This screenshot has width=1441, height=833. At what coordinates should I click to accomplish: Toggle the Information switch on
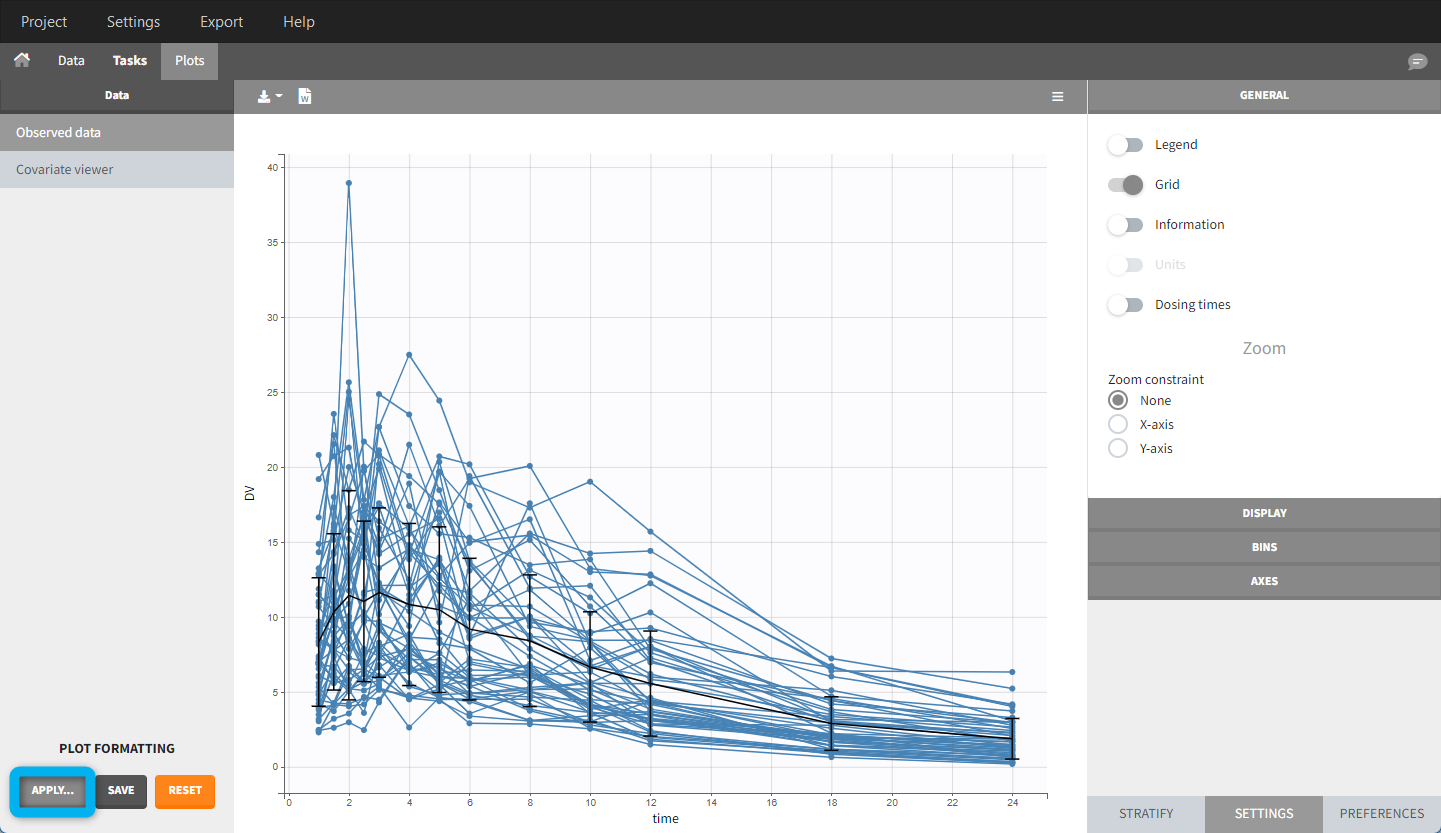coord(1125,225)
